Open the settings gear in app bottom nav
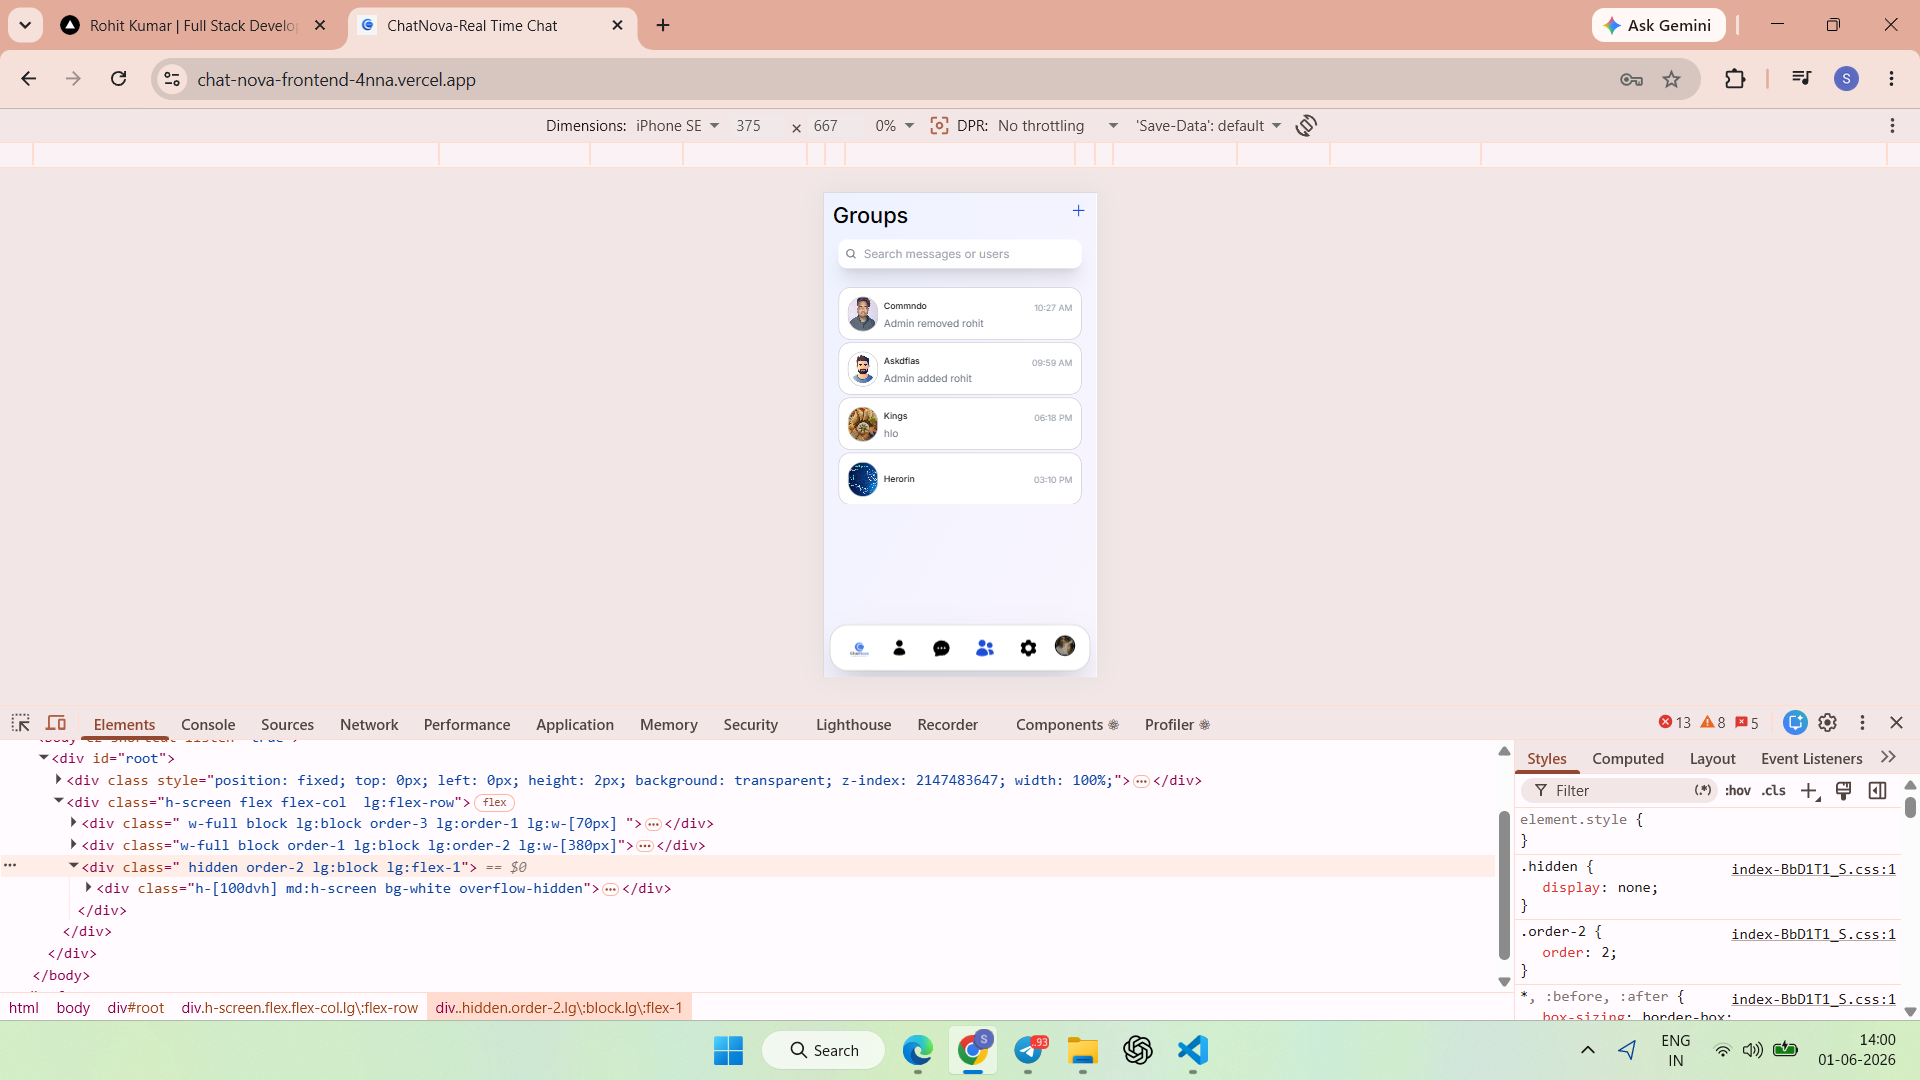1920x1080 pixels. click(x=1028, y=648)
